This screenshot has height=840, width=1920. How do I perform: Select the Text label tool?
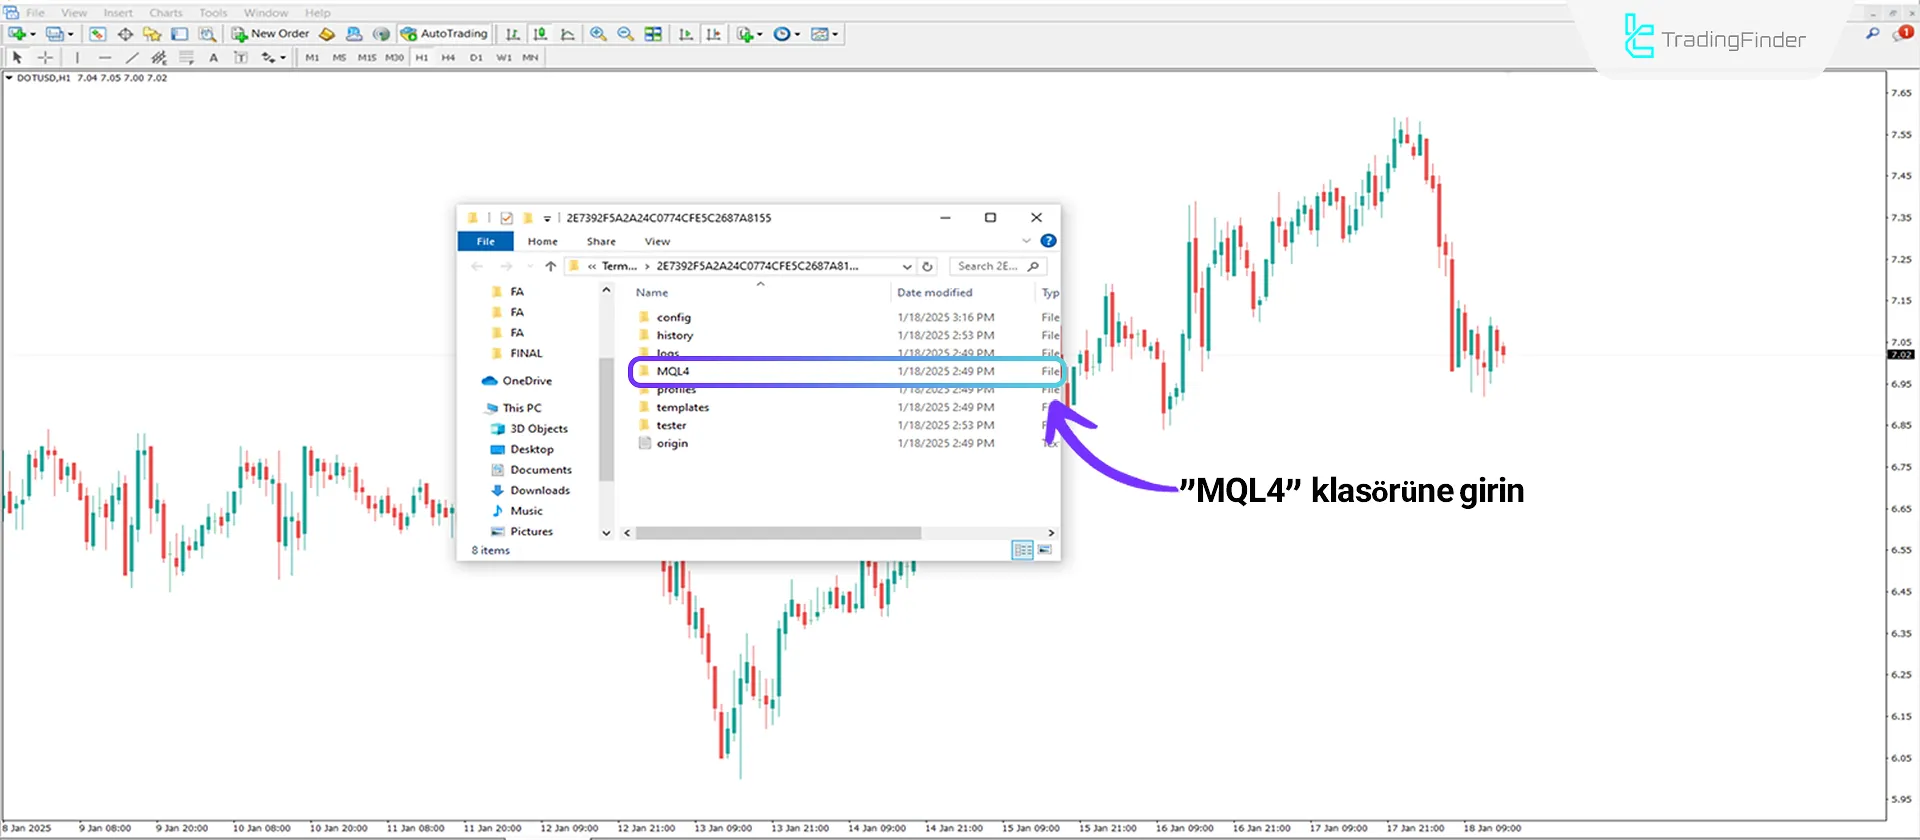[213, 58]
